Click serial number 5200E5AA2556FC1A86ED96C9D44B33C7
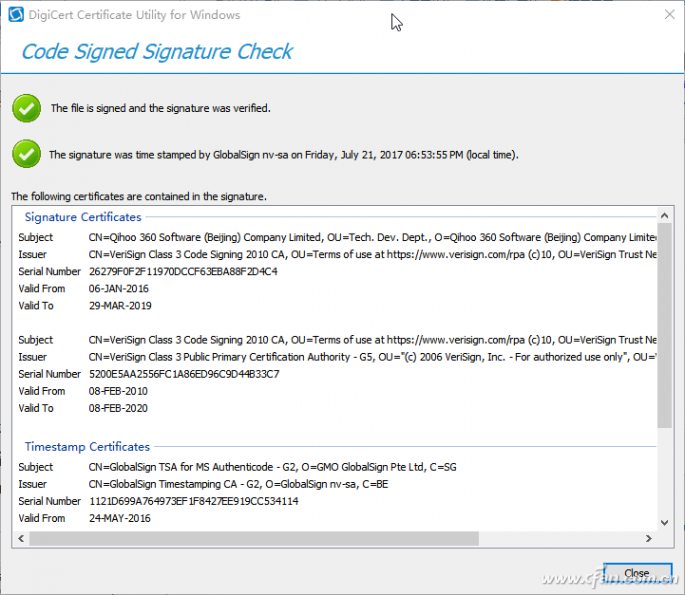 tap(184, 374)
